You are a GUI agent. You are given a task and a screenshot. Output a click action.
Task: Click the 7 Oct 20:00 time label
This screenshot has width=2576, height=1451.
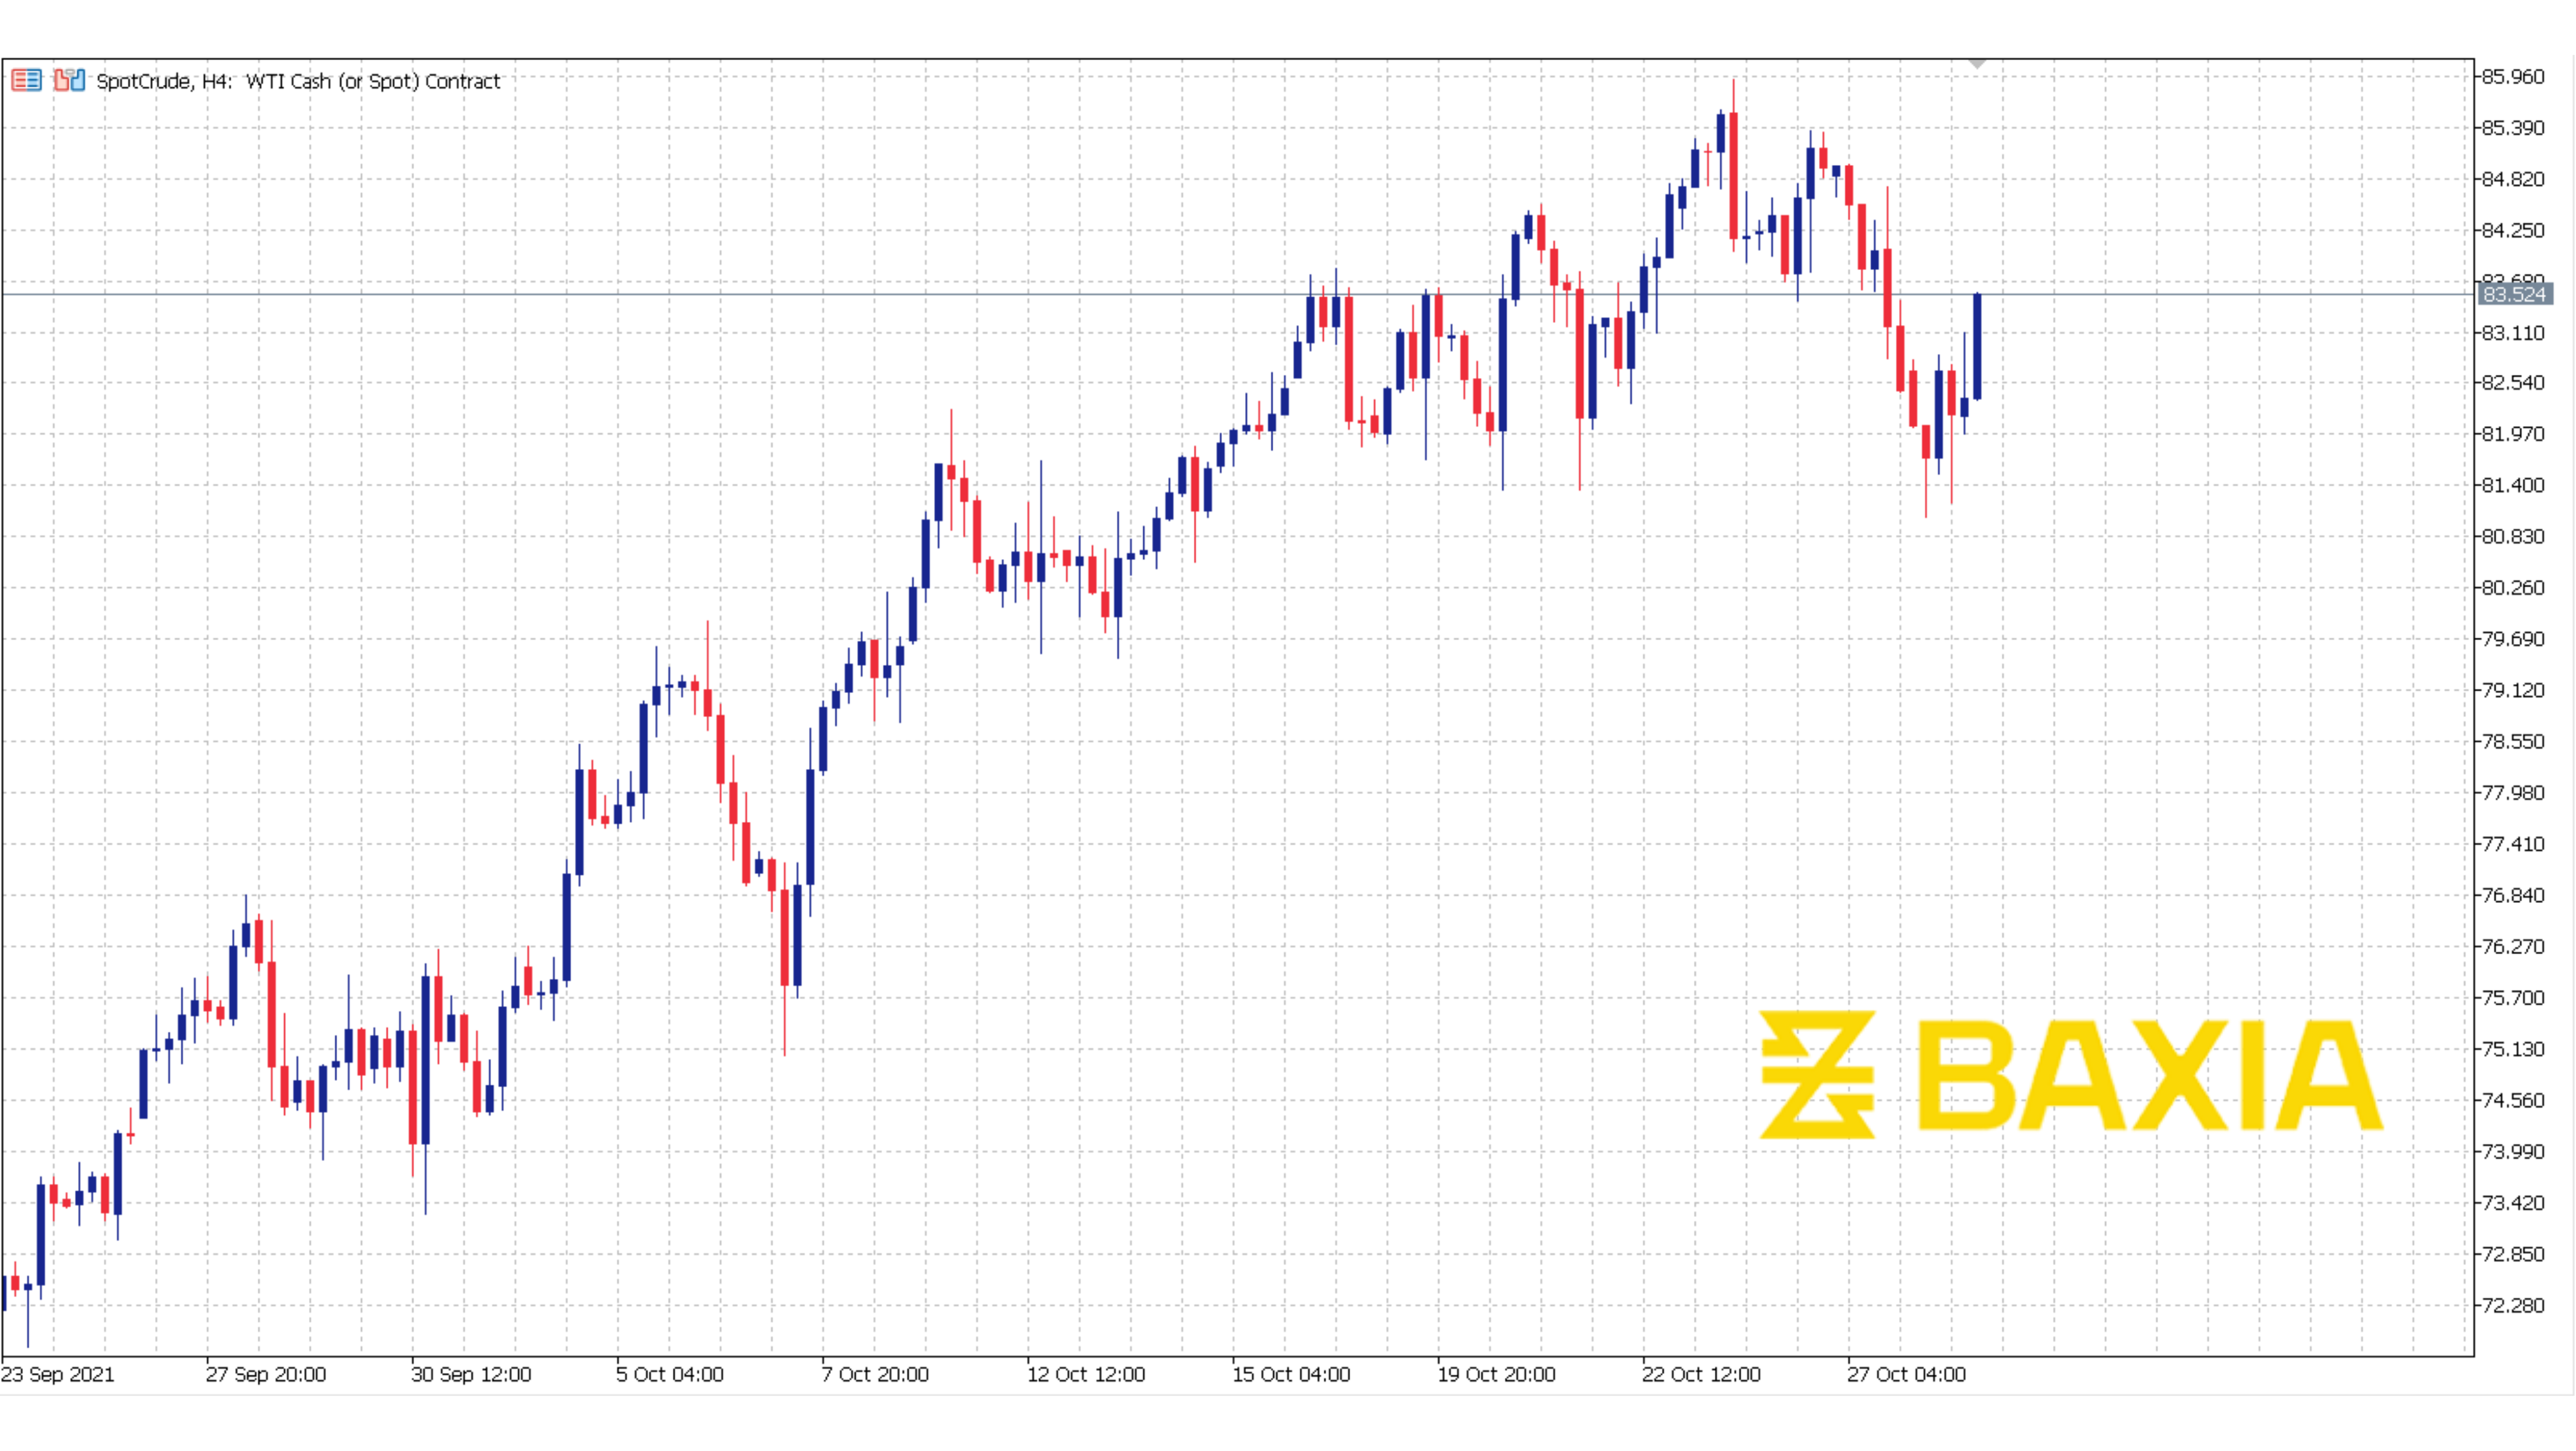[875, 1375]
